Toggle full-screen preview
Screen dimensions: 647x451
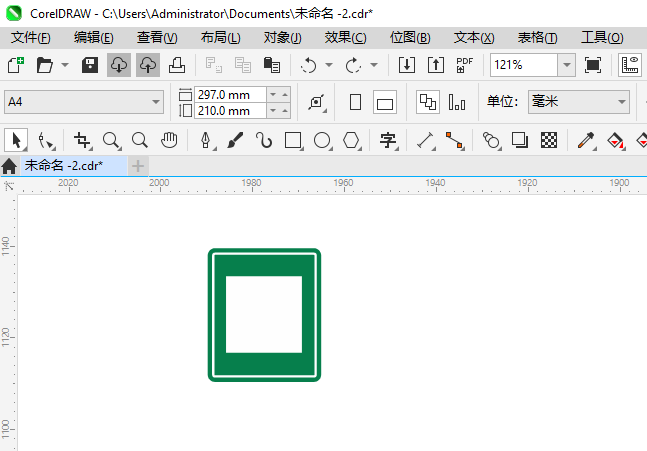point(593,65)
